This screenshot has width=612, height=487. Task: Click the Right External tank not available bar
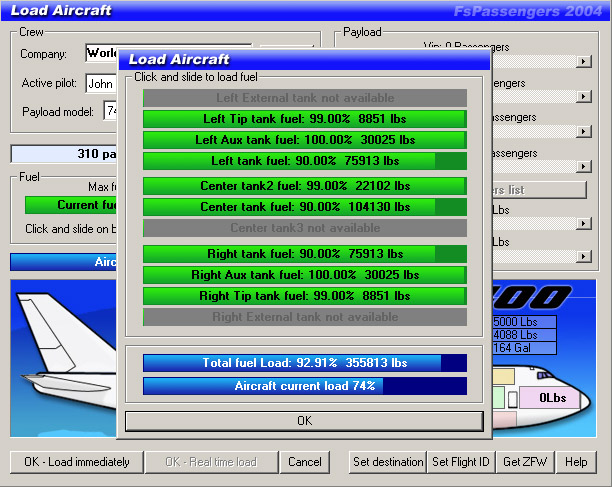pyautogui.click(x=305, y=317)
